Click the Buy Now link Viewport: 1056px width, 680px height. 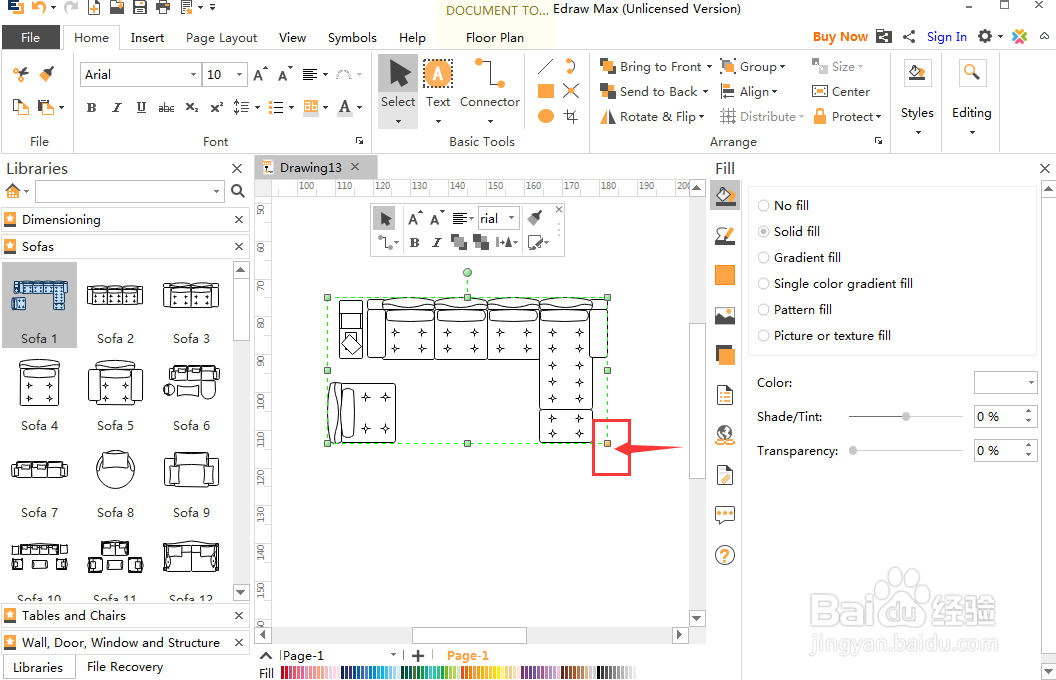coord(840,36)
